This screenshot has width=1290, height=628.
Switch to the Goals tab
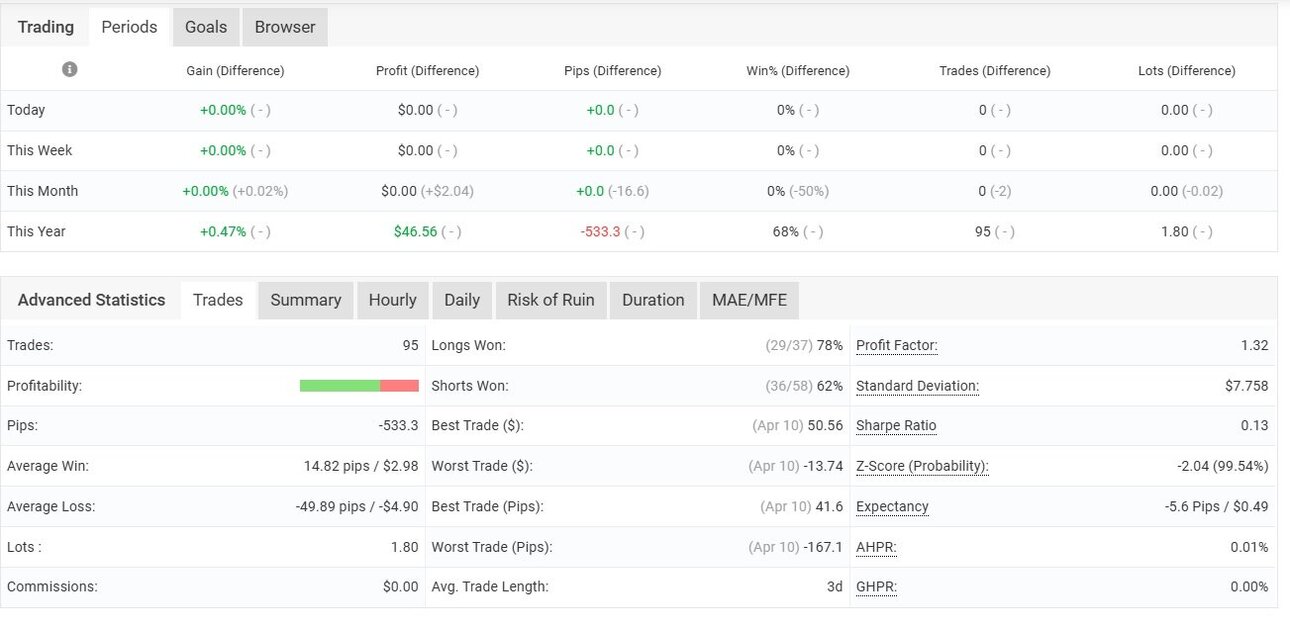206,27
